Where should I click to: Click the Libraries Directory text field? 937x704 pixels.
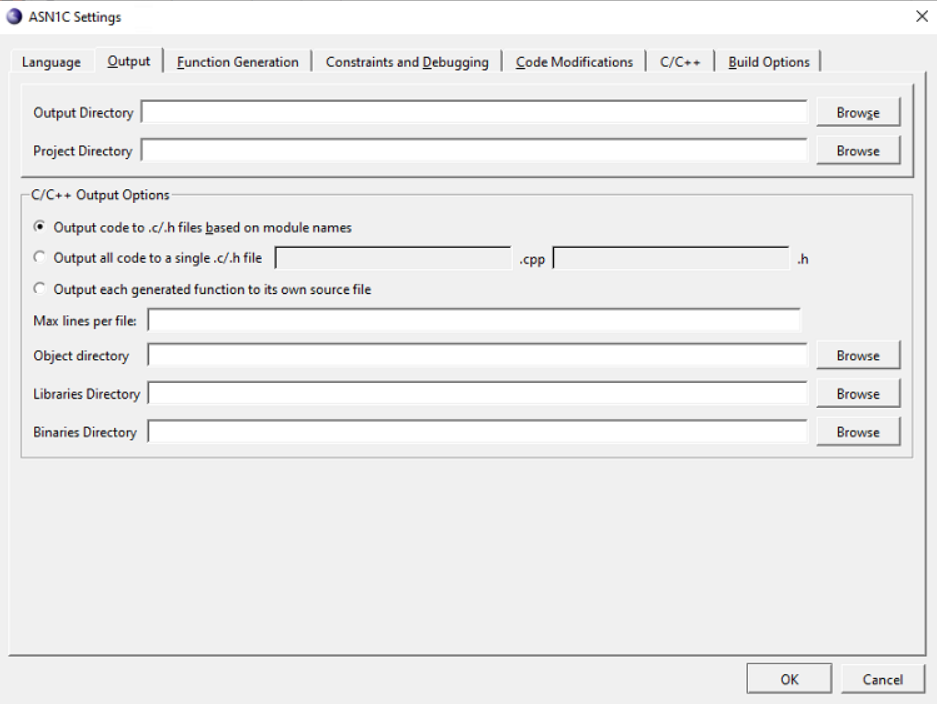[x=477, y=393]
